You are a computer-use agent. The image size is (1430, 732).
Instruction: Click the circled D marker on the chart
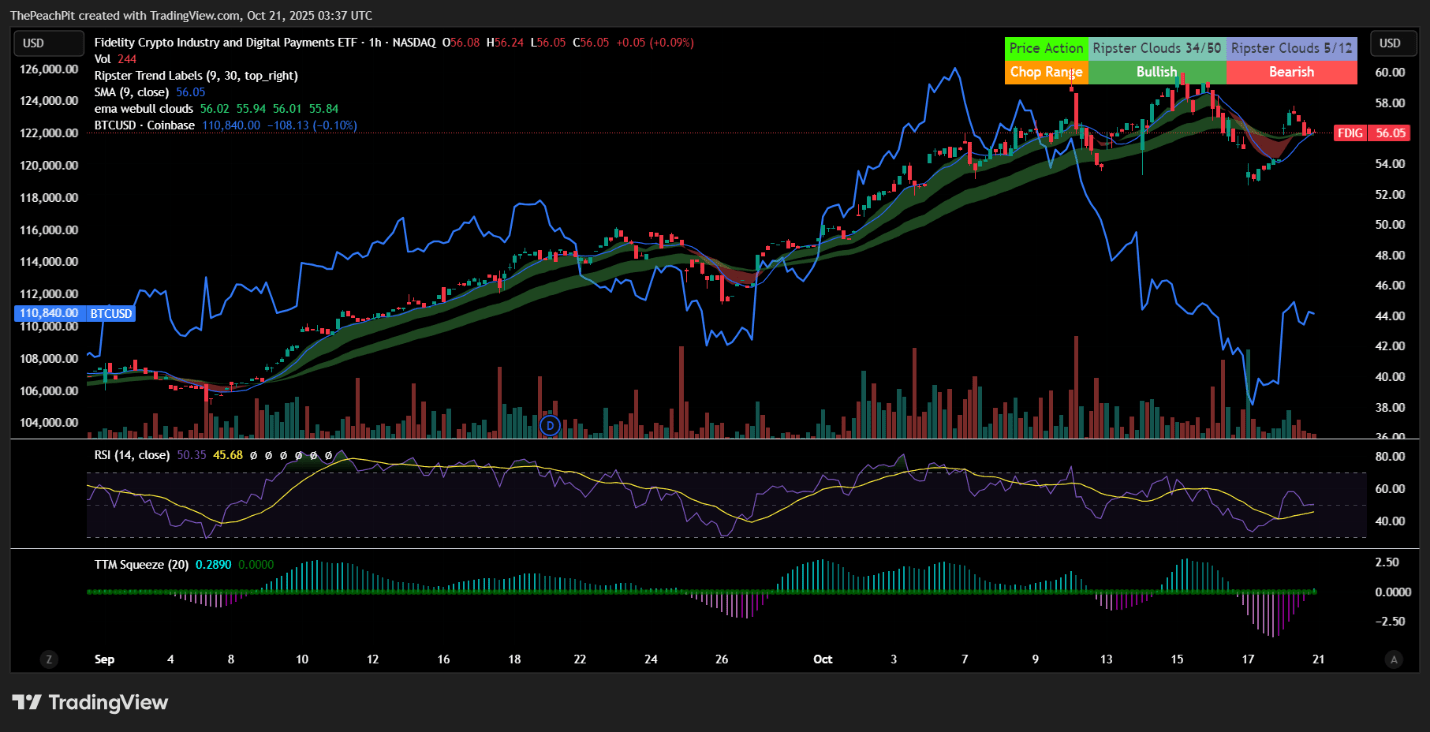click(x=549, y=425)
